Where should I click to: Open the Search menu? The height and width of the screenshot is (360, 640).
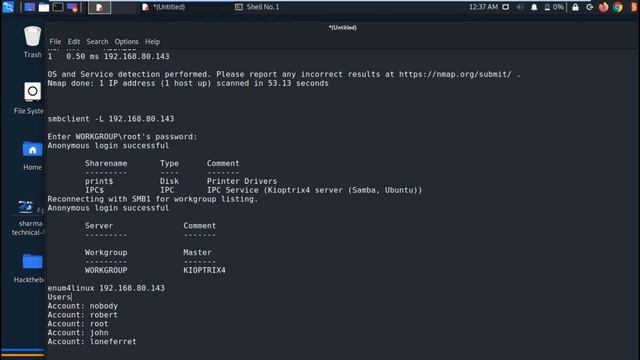point(97,42)
